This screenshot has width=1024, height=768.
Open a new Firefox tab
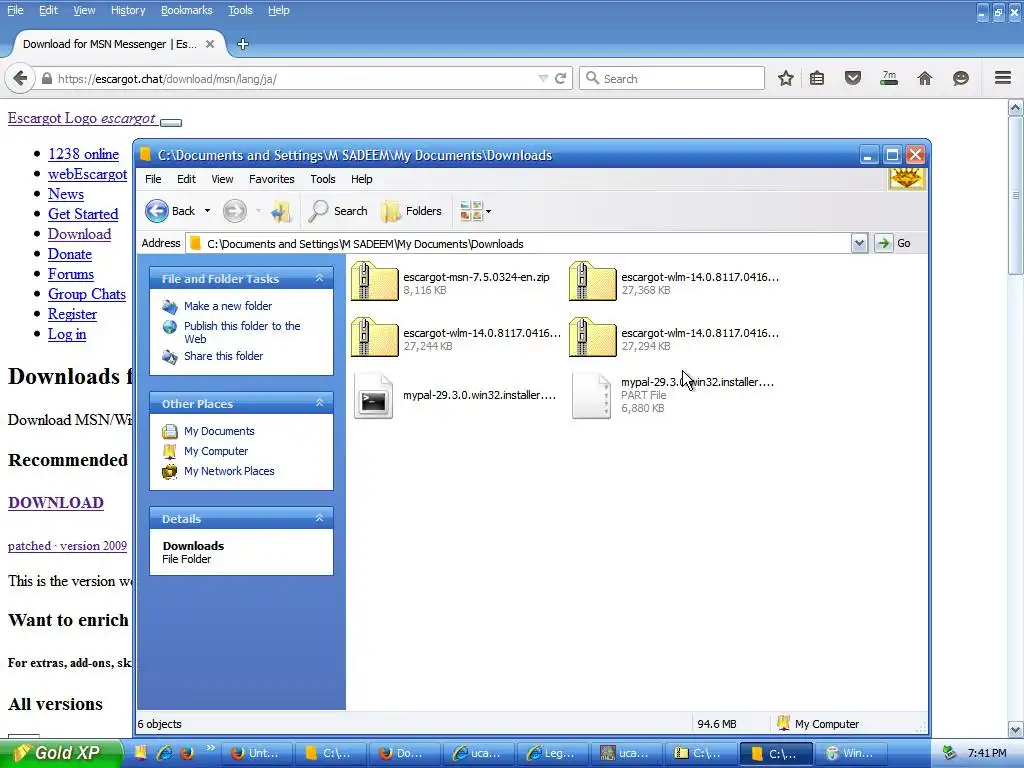pyautogui.click(x=242, y=44)
